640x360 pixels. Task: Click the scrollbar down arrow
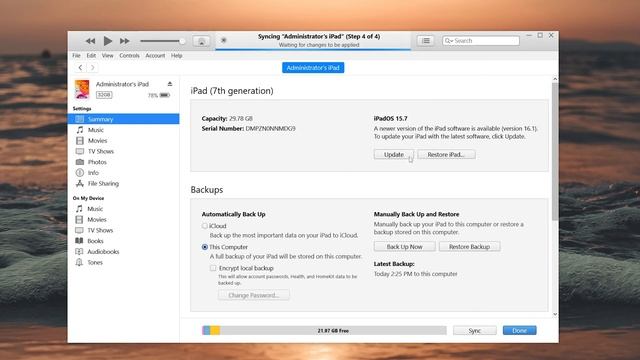[x=555, y=314]
